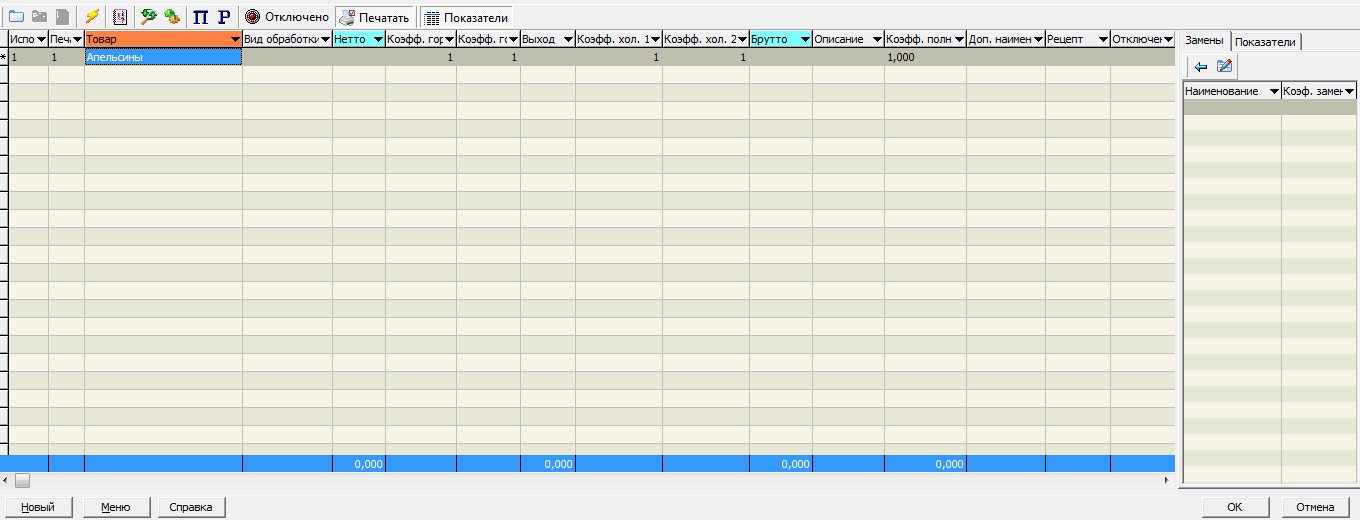Click the blue letter П toolbar icon
1360x520 pixels.
200,17
